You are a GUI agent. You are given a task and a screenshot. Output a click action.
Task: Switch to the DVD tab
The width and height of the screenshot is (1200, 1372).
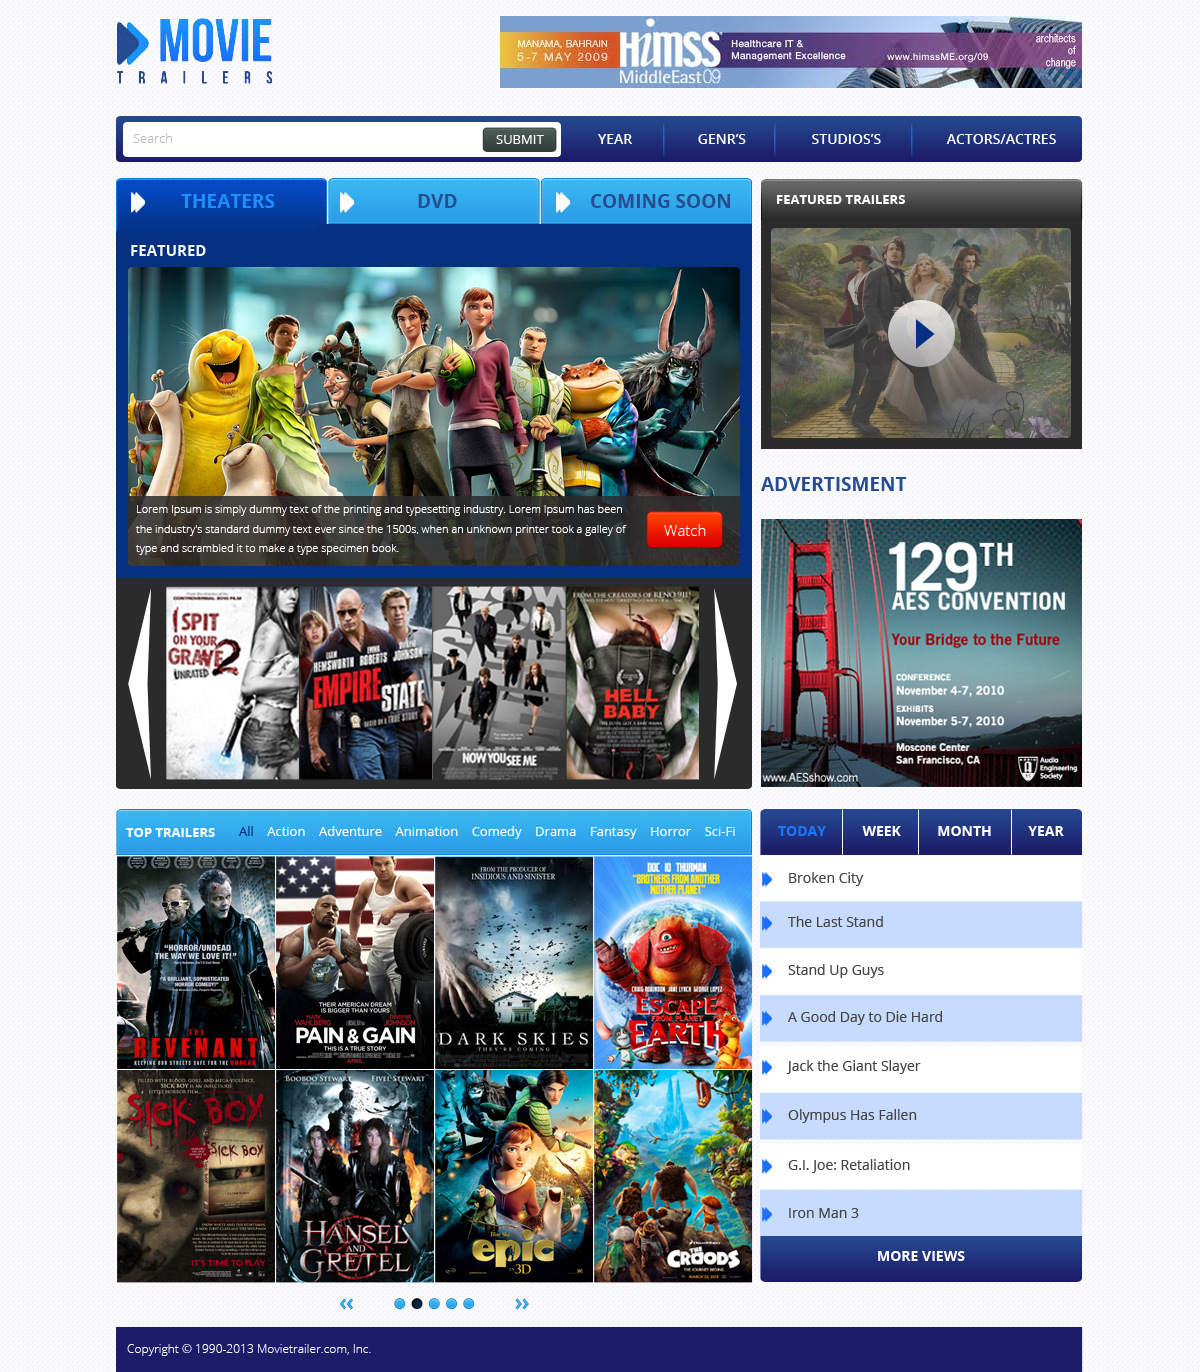click(x=434, y=201)
